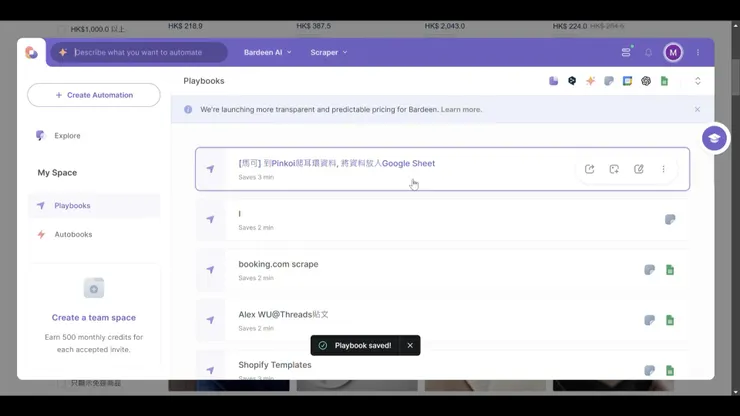Click scraper icon on booking.com row

pyautogui.click(x=649, y=270)
